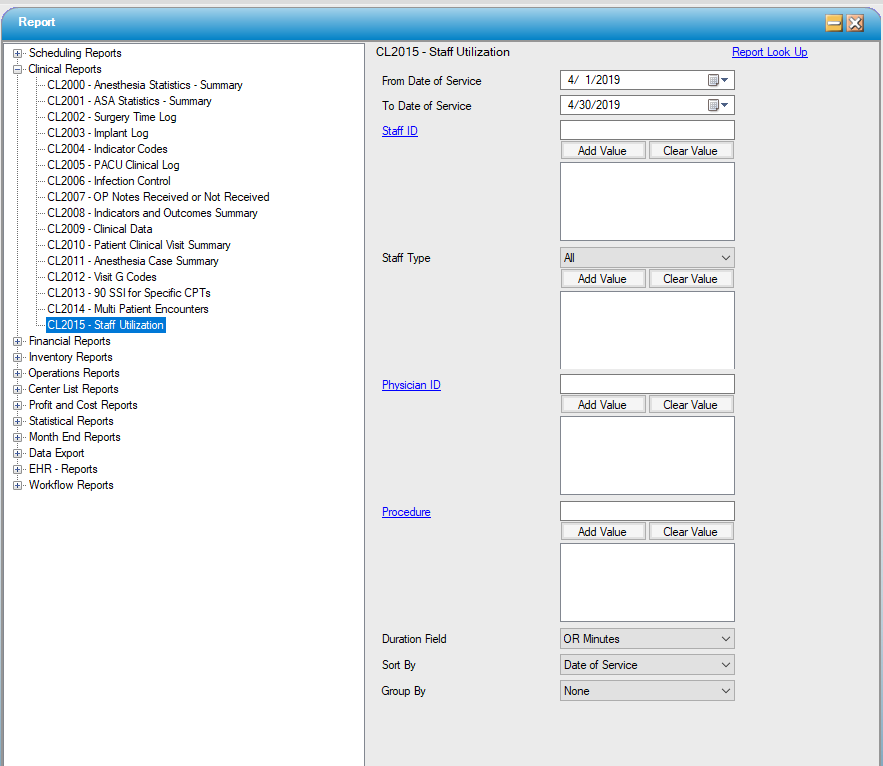Viewport: 883px width, 766px height.
Task: Click the Procedure text input field
Action: pos(646,511)
